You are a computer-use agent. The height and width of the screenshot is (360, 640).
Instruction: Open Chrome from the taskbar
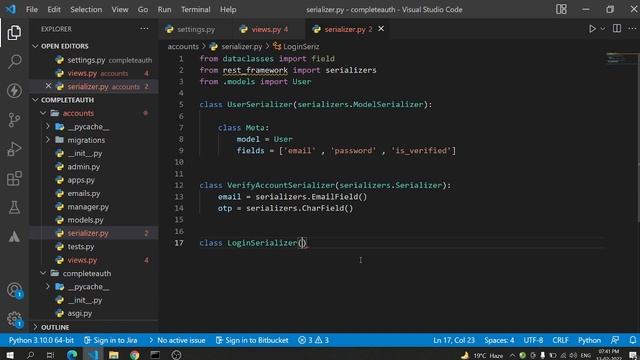tap(134, 354)
